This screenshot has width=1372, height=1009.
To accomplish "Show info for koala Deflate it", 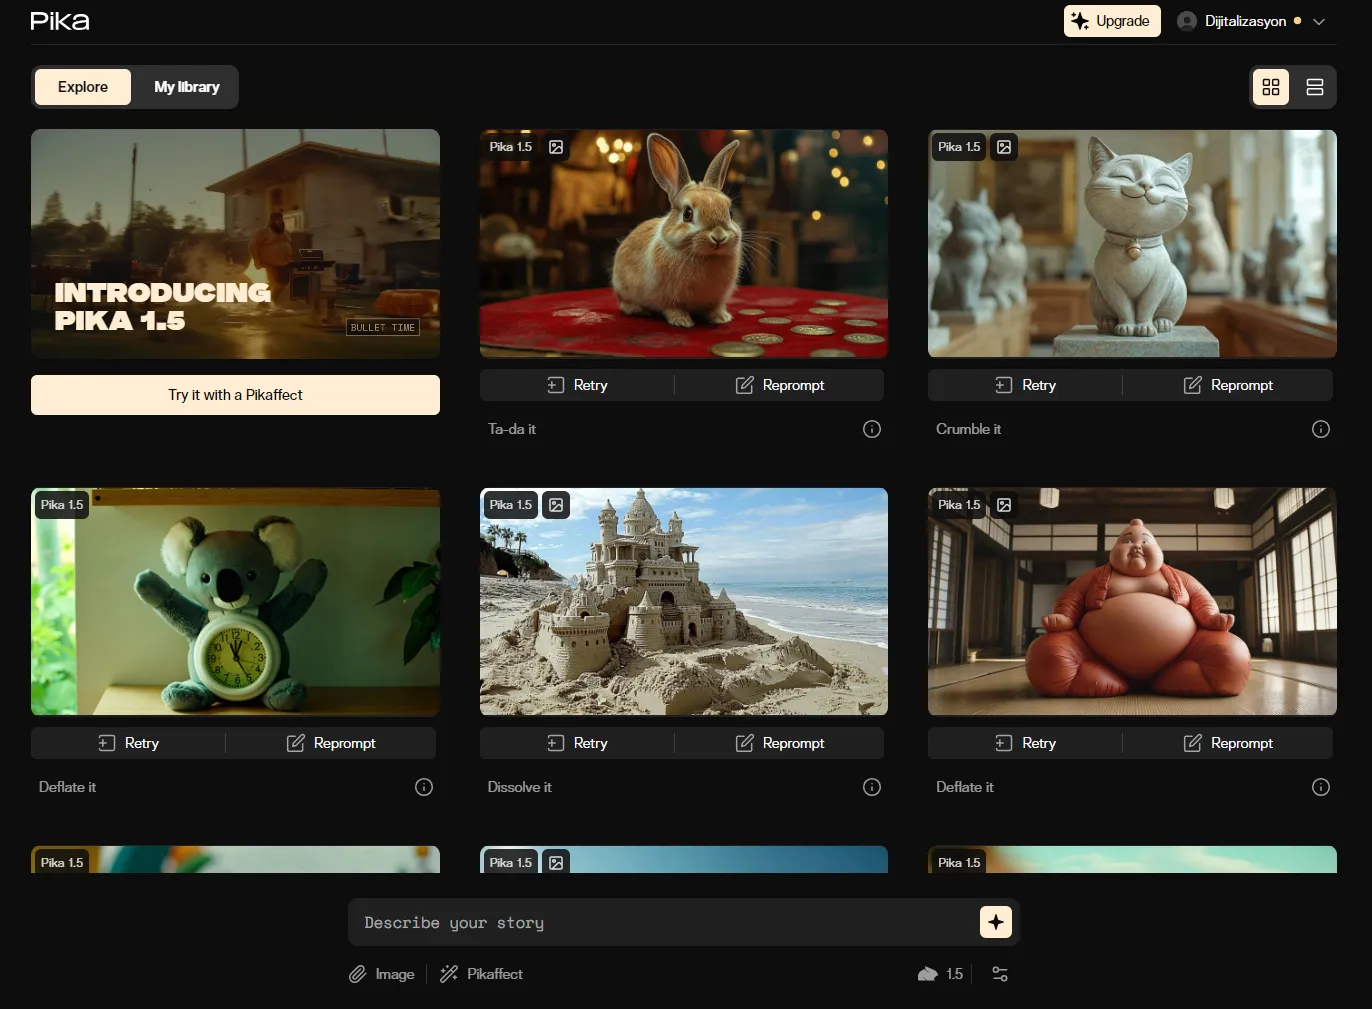I will 424,787.
